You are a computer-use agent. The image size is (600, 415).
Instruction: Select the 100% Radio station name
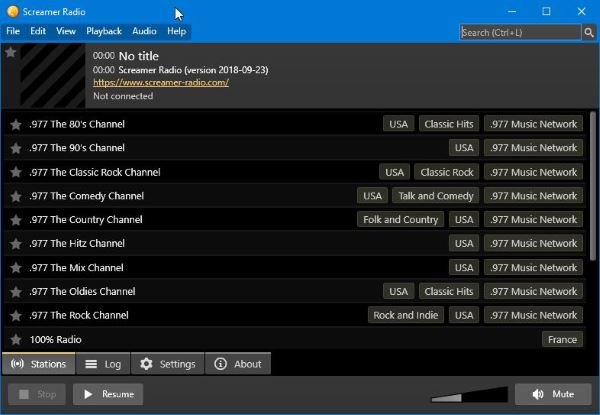[x=55, y=340]
